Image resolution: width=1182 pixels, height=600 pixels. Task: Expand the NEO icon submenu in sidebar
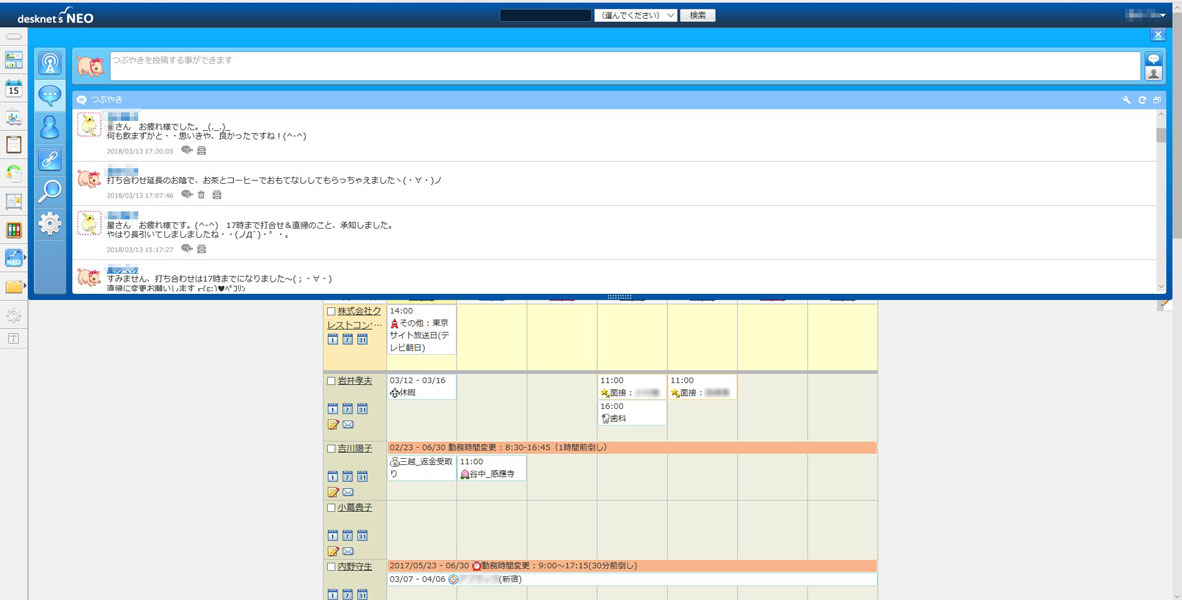(14, 258)
